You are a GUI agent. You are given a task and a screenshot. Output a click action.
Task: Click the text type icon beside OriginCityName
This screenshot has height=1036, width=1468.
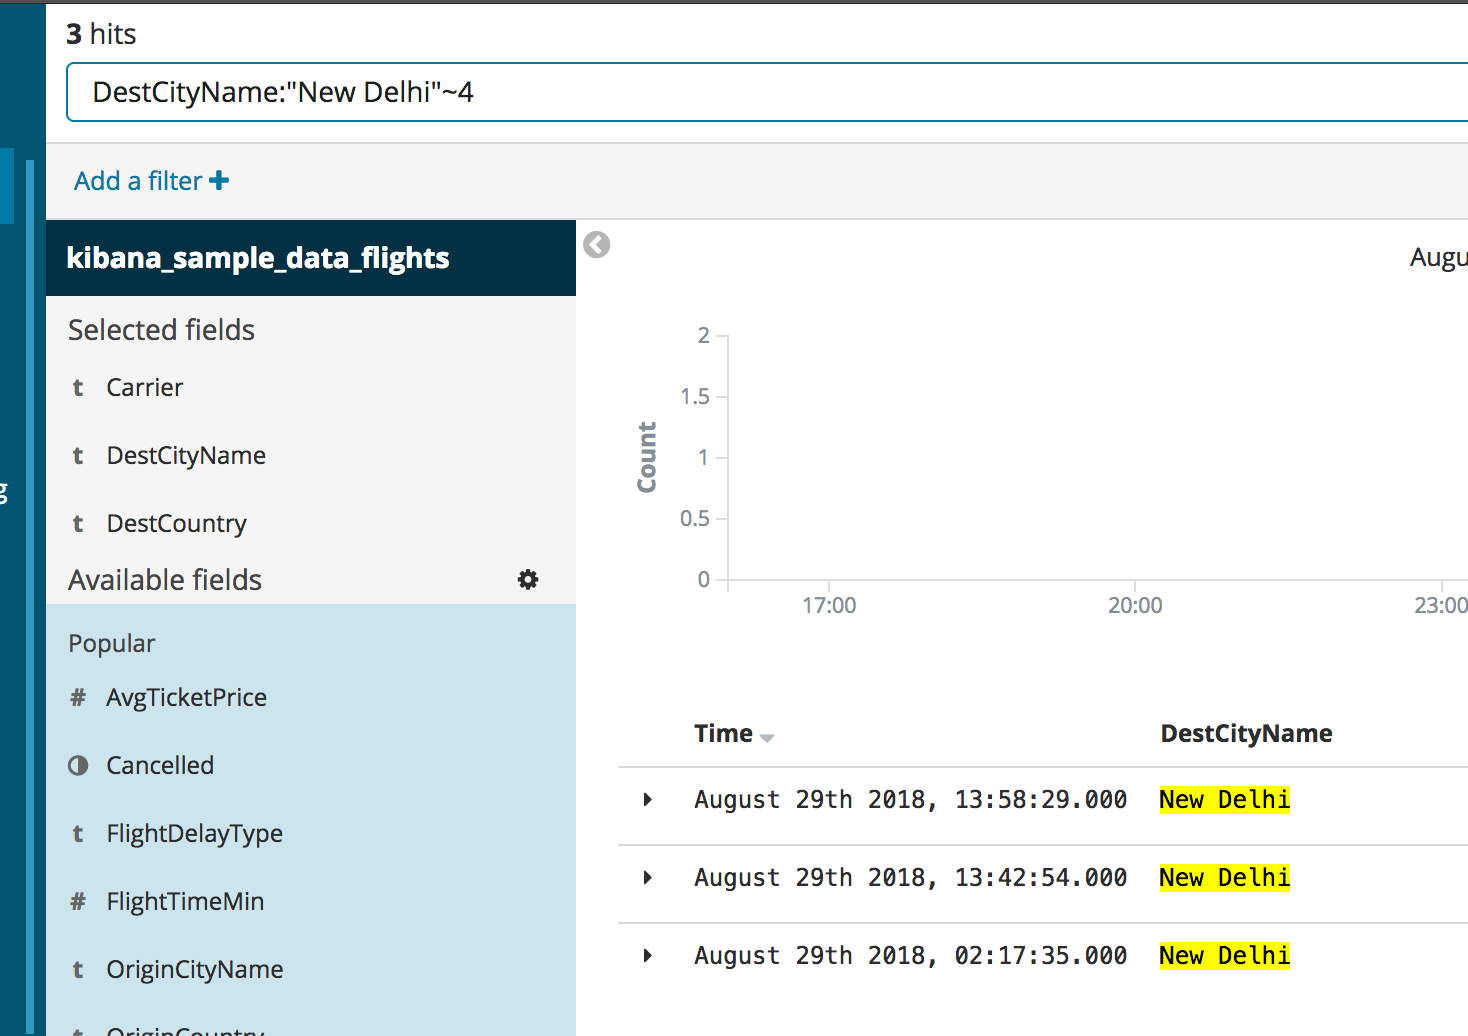(77, 969)
